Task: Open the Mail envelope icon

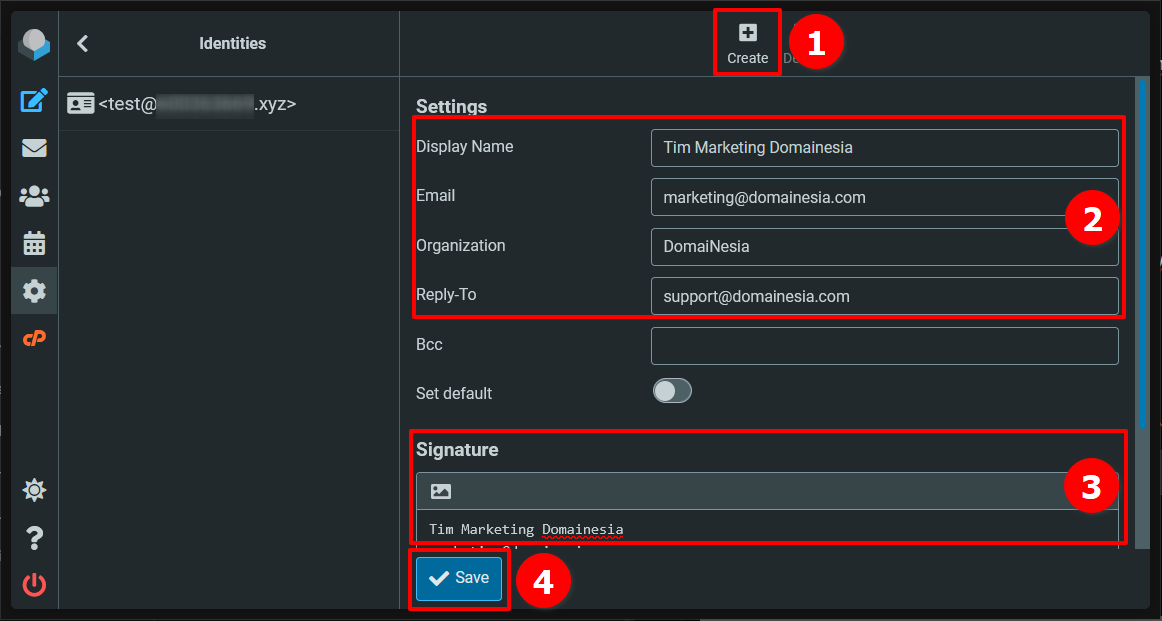Action: pyautogui.click(x=34, y=148)
